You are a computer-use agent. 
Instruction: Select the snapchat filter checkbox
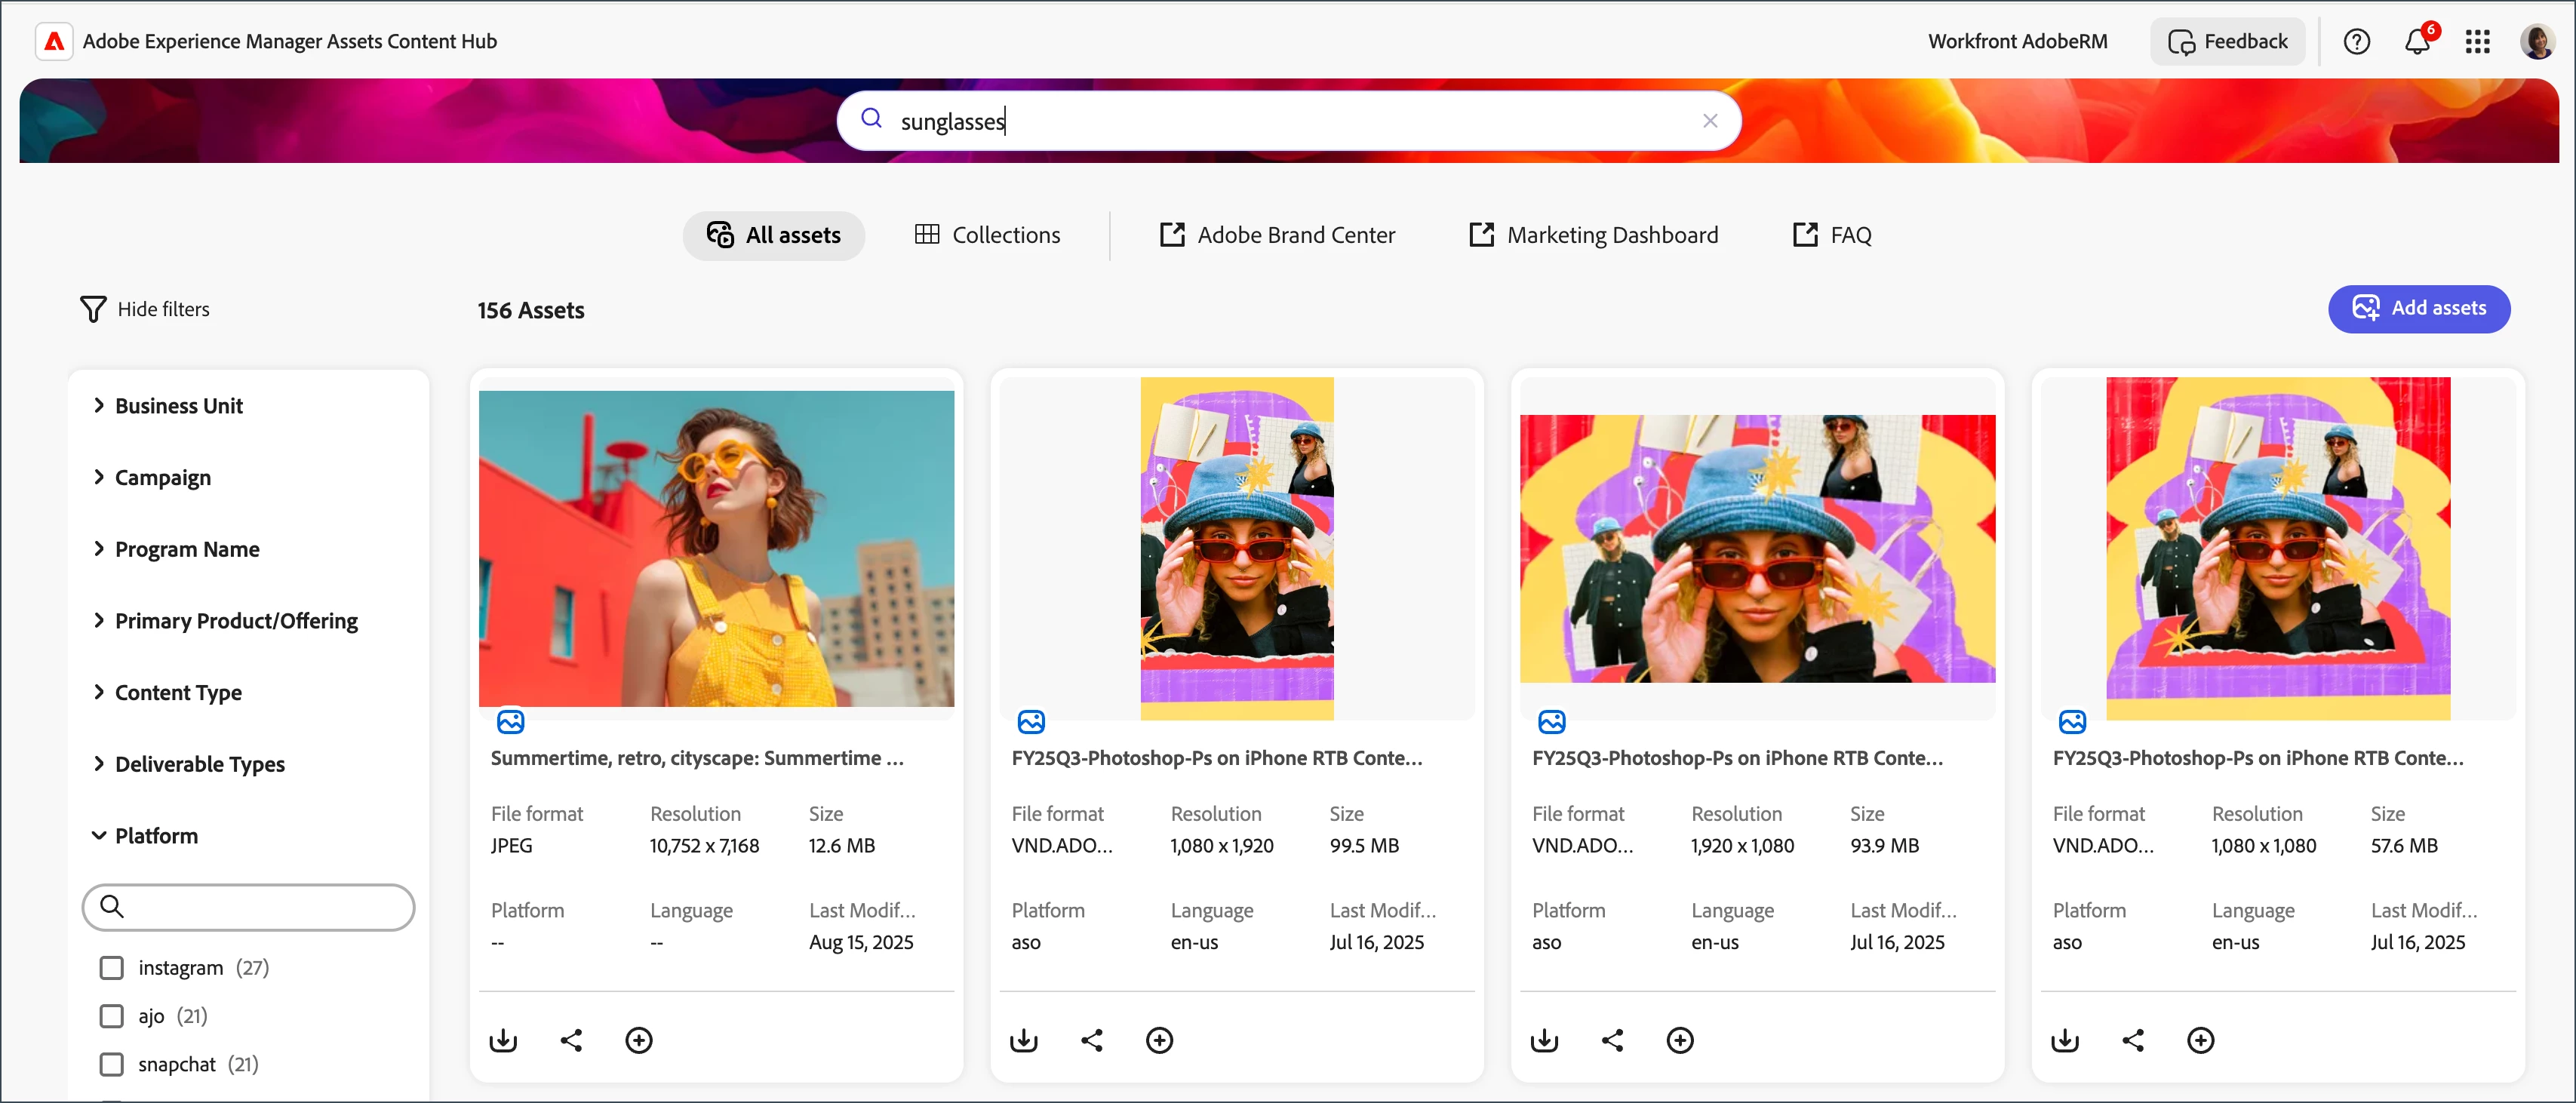111,1064
